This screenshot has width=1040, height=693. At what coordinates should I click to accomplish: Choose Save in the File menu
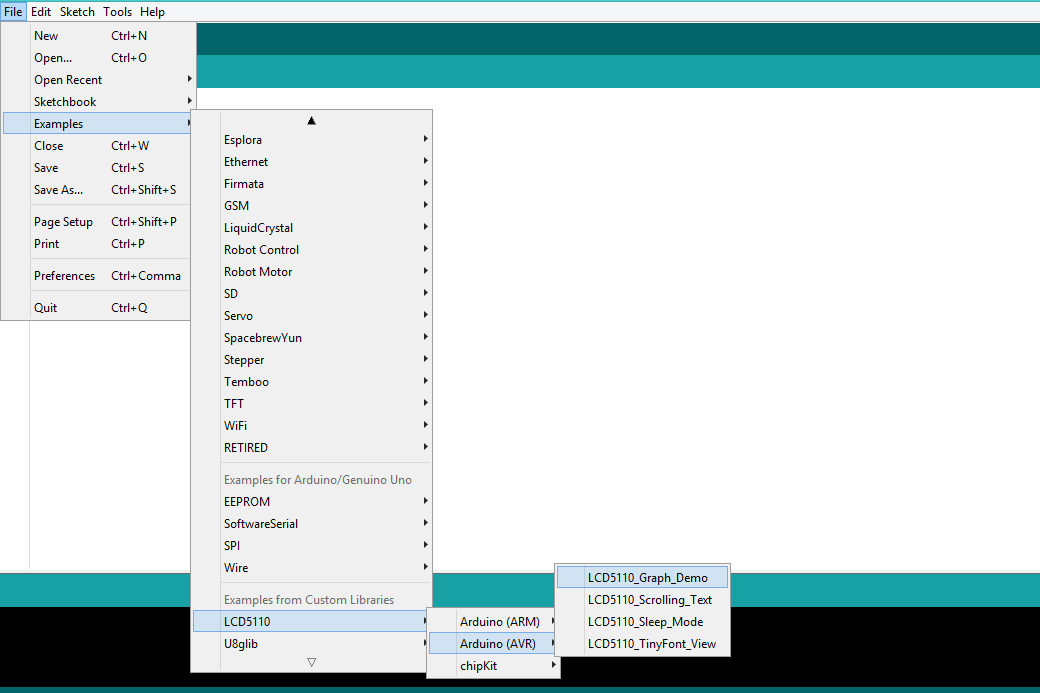[99, 168]
